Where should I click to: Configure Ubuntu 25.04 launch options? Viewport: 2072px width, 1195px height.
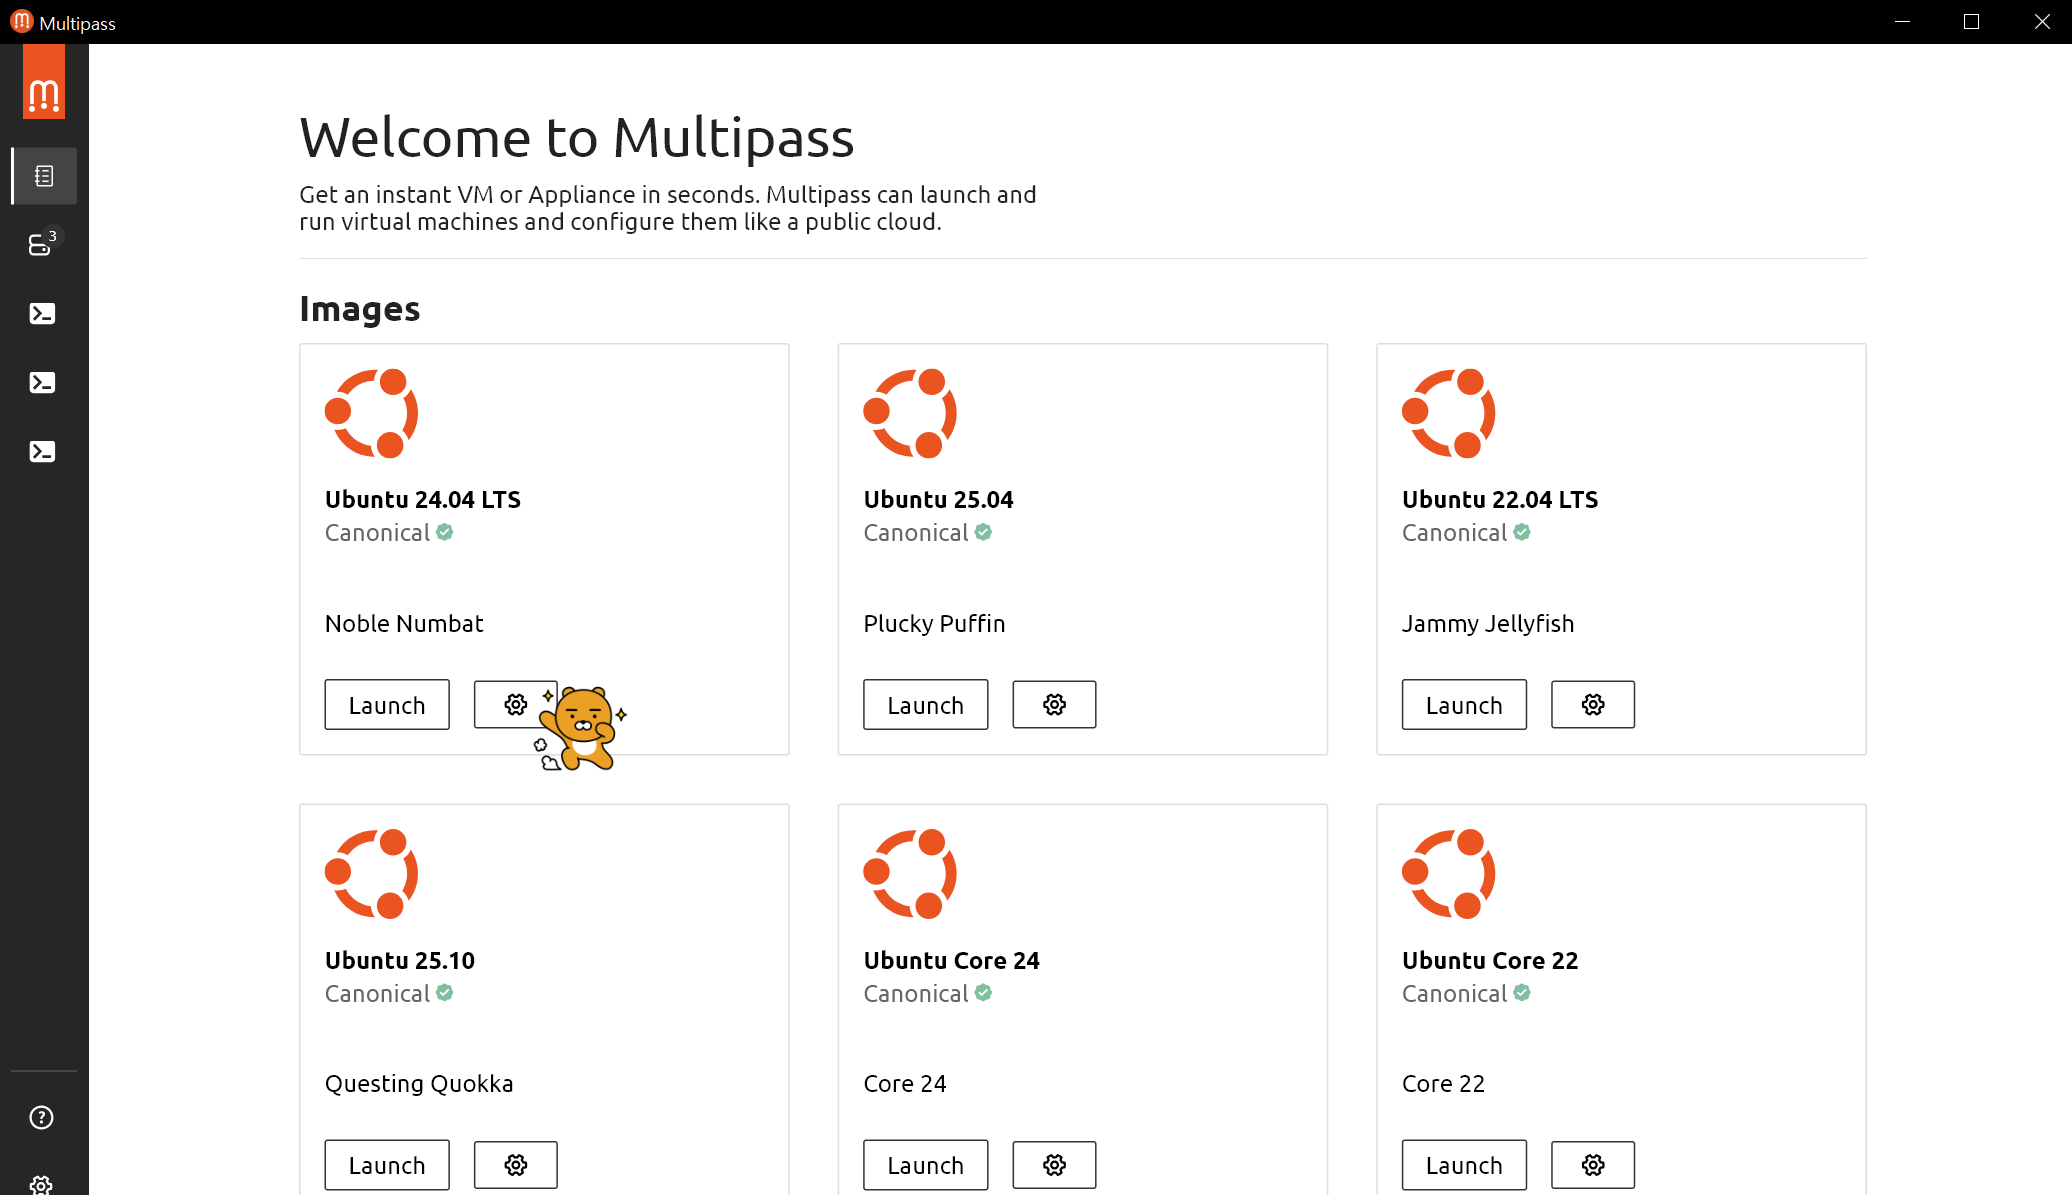click(x=1054, y=705)
